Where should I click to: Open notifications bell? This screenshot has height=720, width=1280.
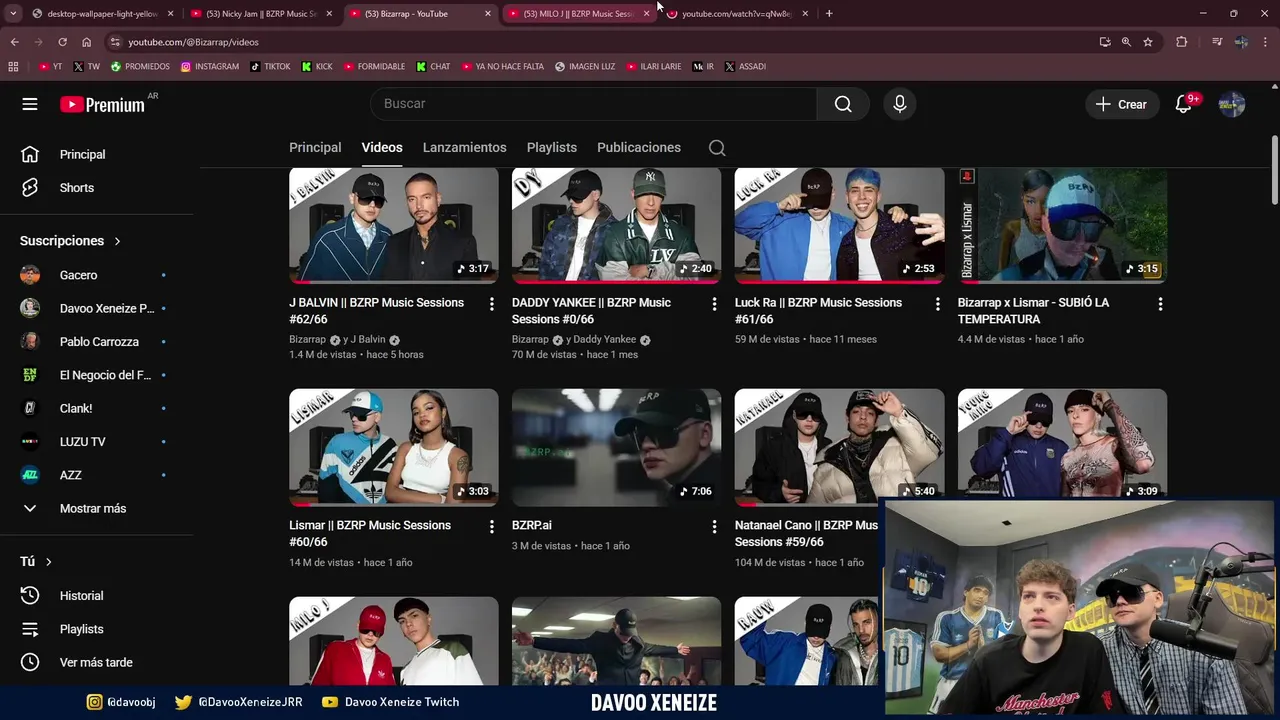click(1184, 104)
